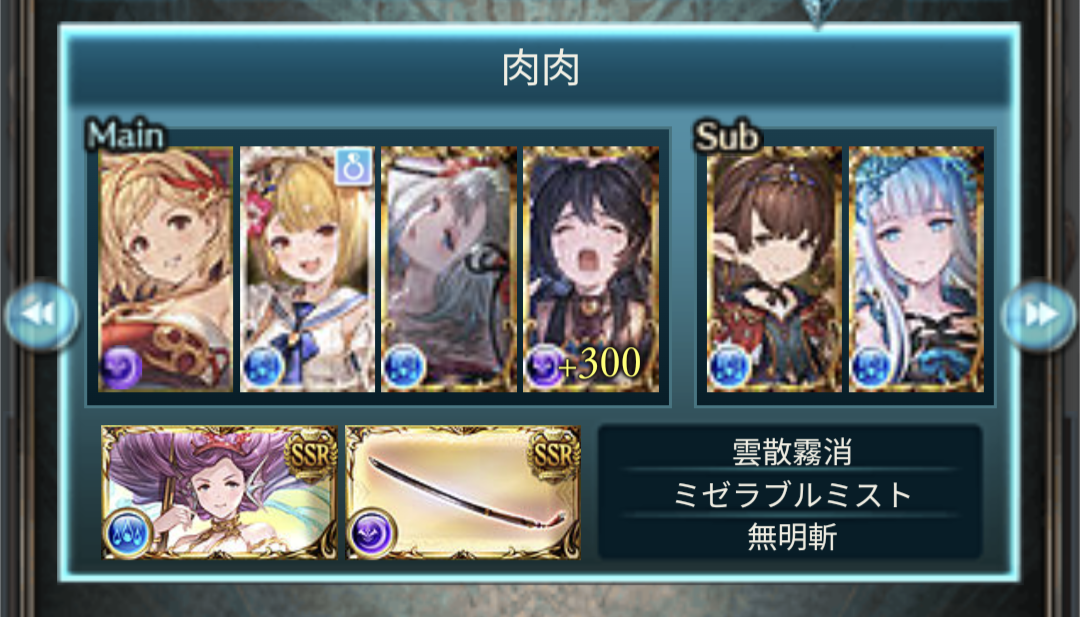Go to next party with right arrow

click(x=1039, y=315)
